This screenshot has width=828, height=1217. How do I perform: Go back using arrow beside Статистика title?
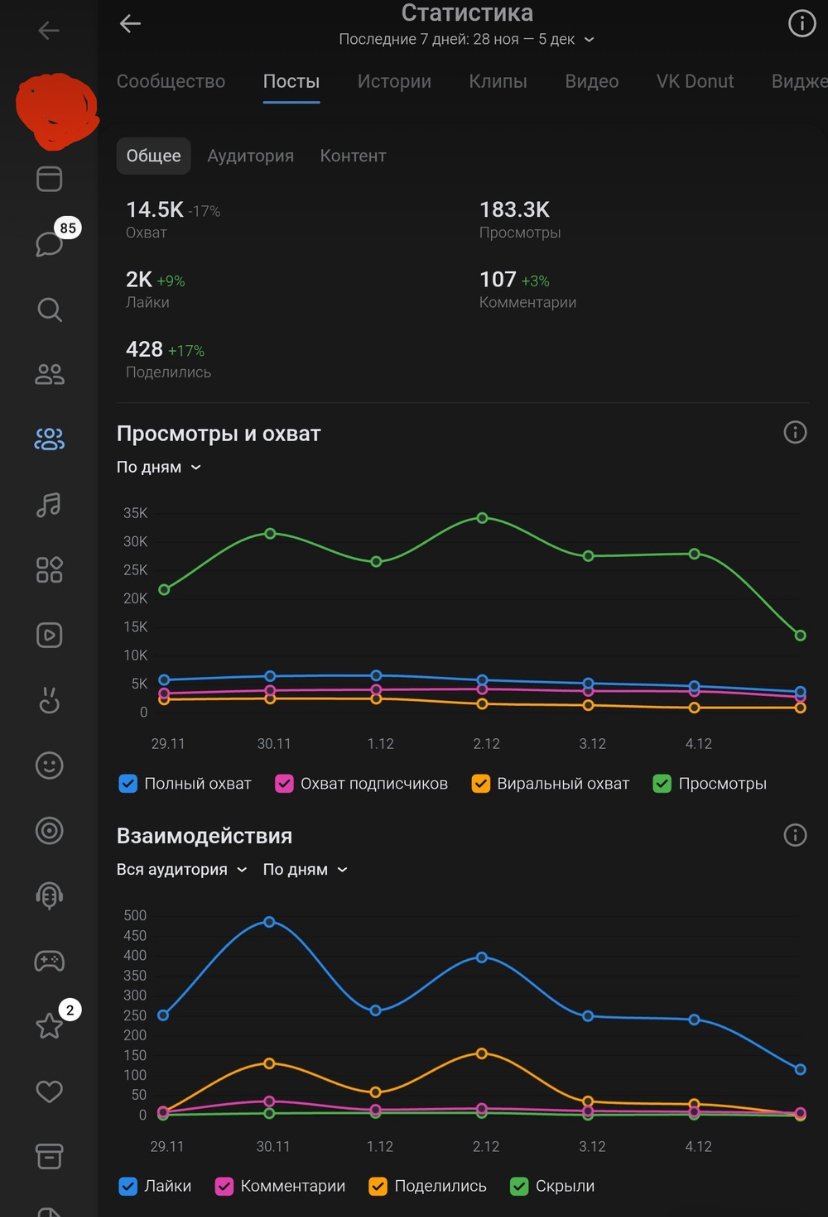point(130,24)
